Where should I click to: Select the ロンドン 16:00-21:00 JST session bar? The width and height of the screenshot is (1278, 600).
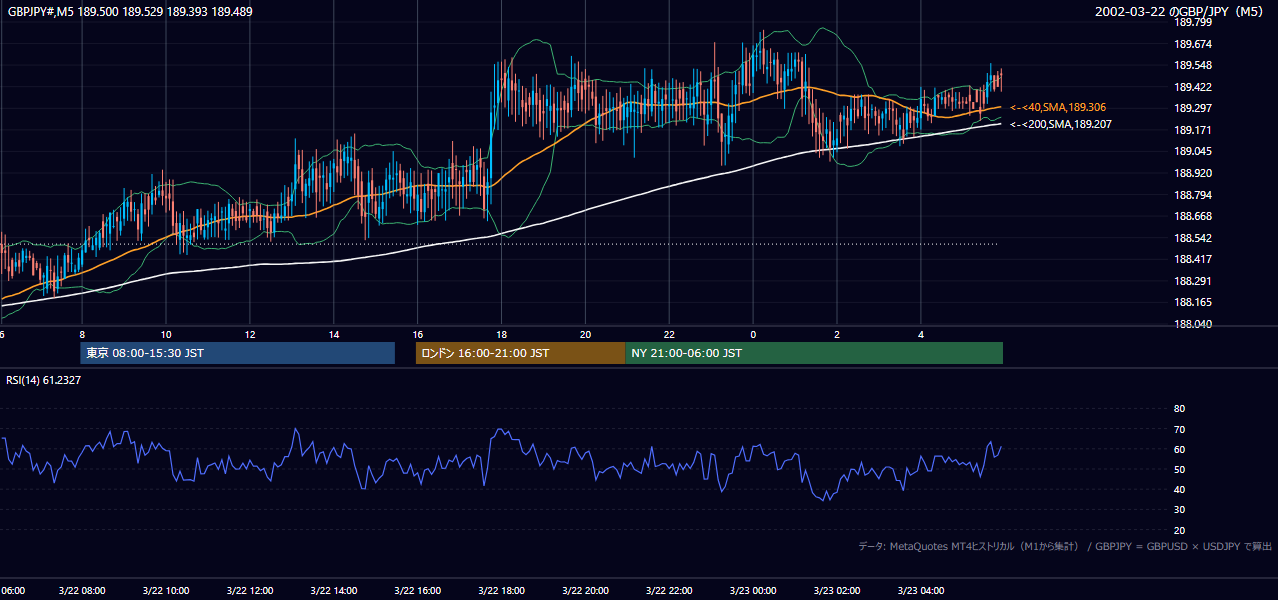coord(520,353)
